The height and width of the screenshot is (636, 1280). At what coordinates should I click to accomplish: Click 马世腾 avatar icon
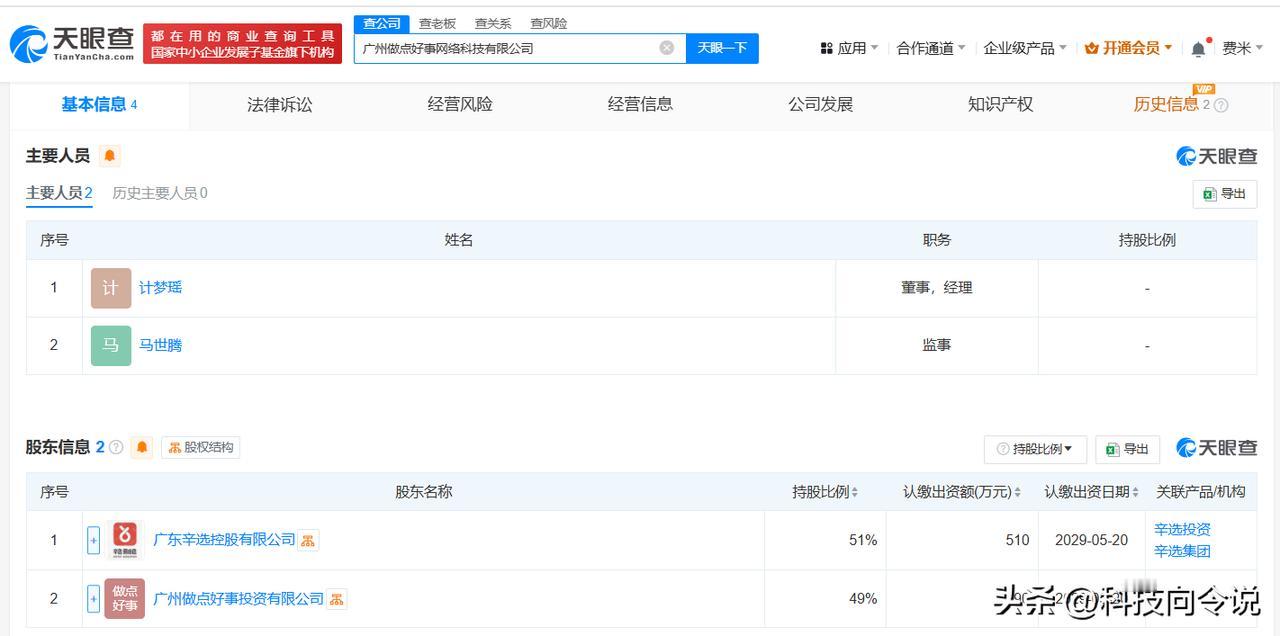[x=111, y=345]
